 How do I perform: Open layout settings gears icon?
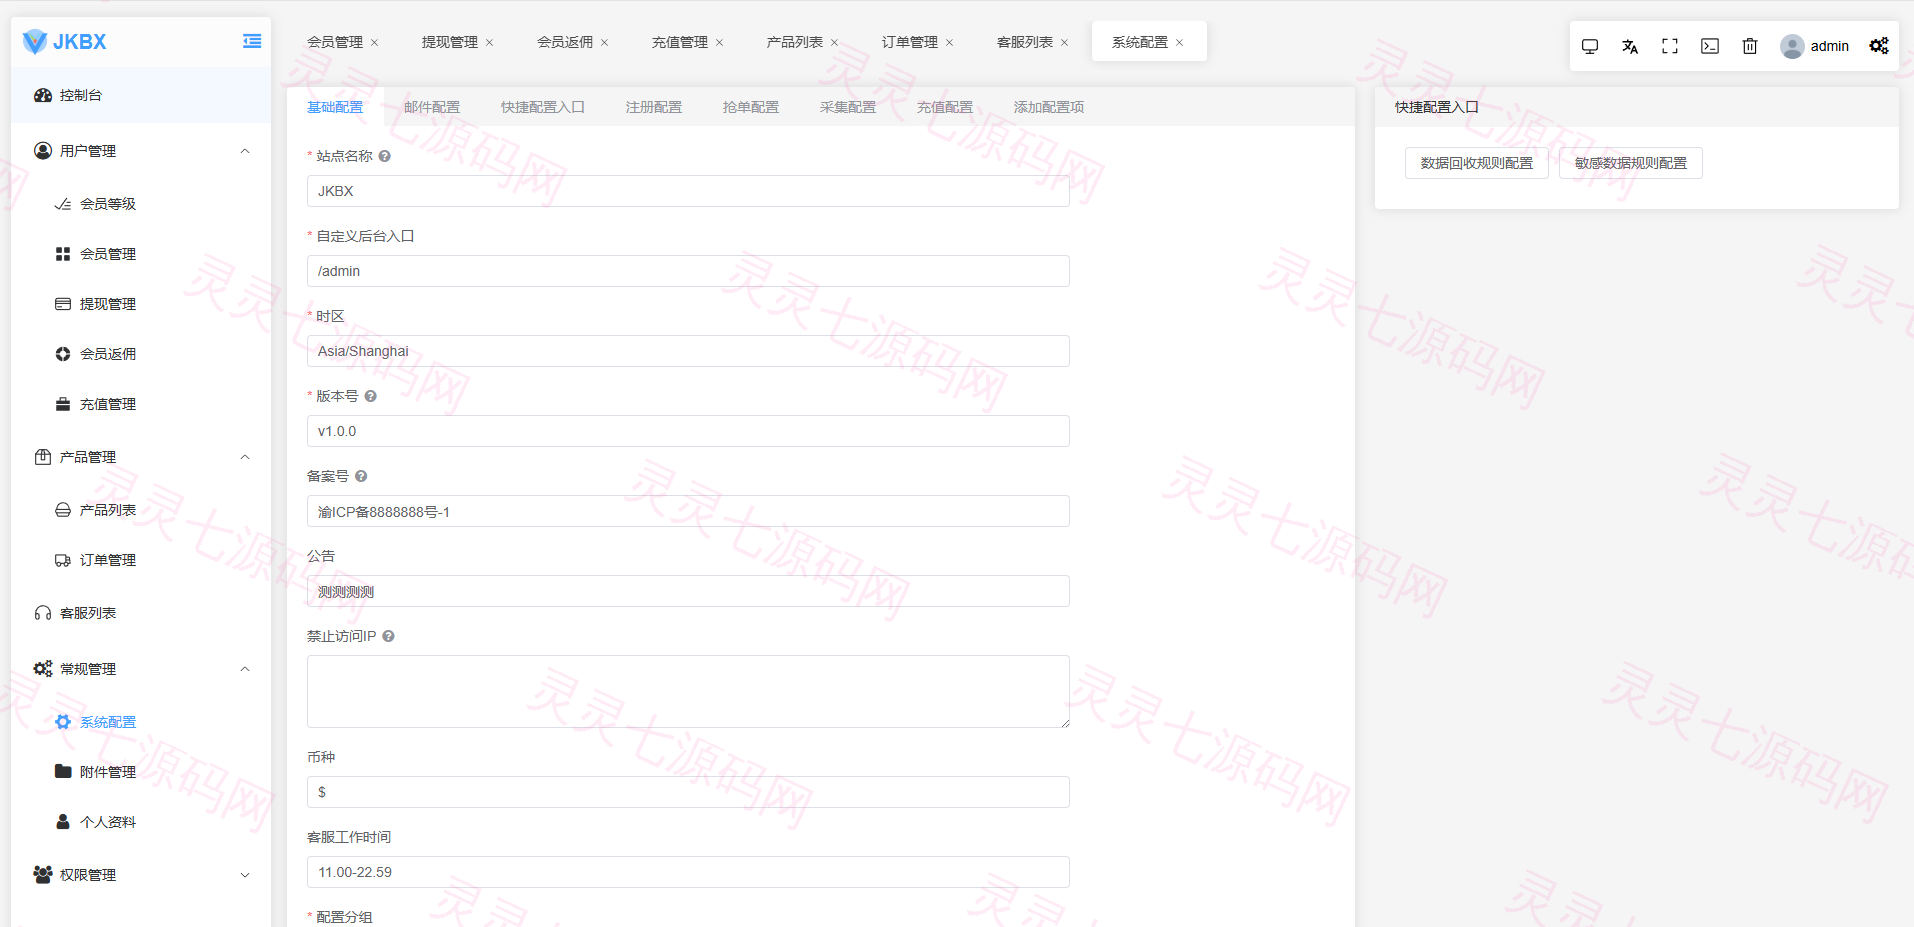tap(1879, 46)
